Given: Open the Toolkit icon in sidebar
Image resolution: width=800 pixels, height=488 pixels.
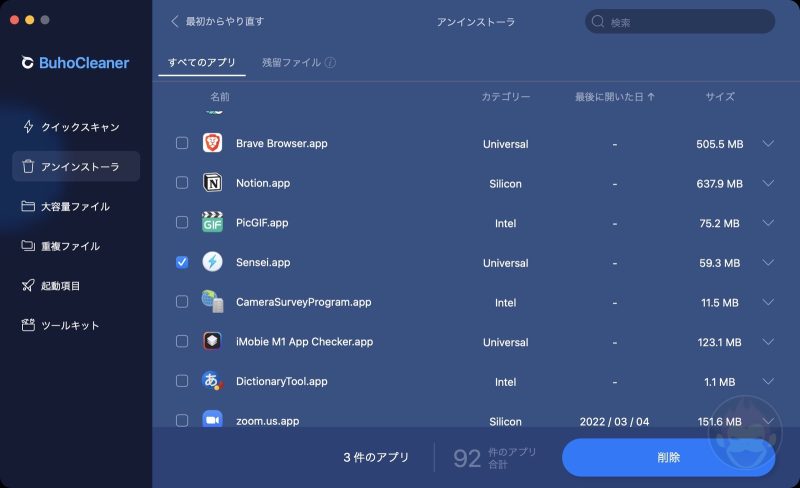Looking at the screenshot, I should coord(28,325).
